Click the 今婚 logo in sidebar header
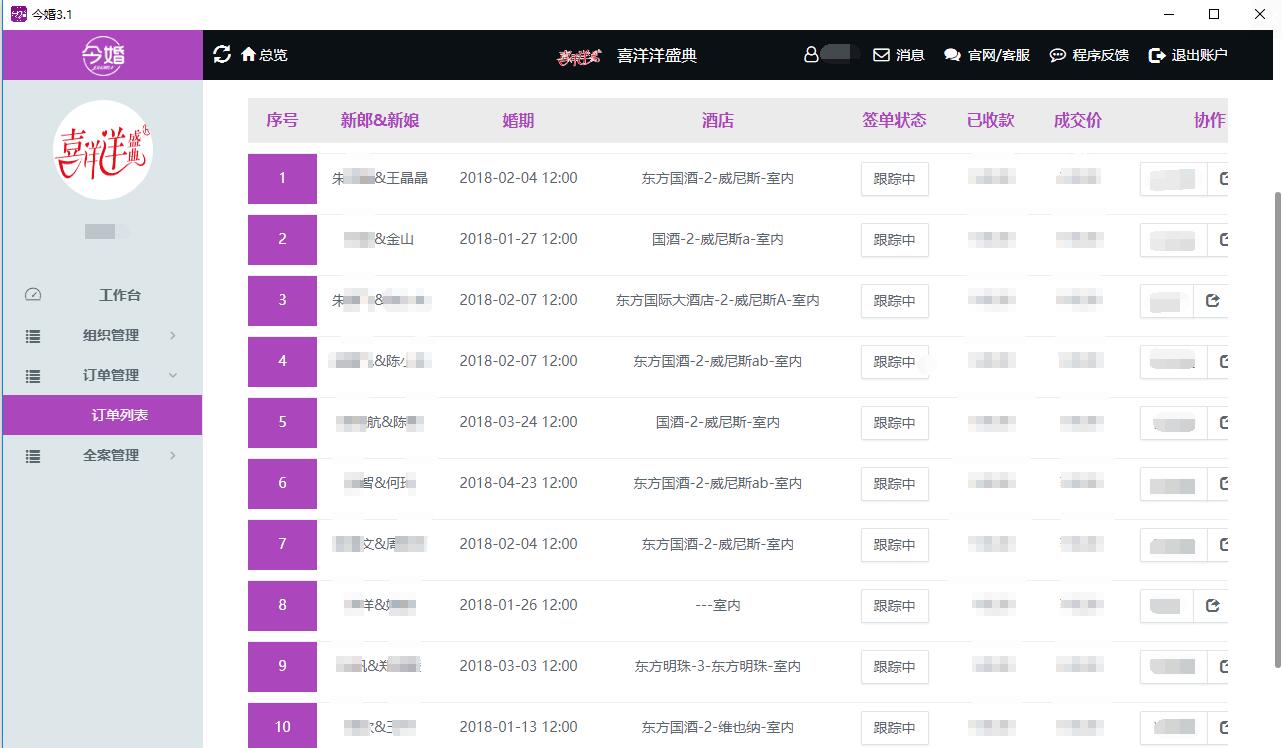The image size is (1282, 748). point(103,55)
